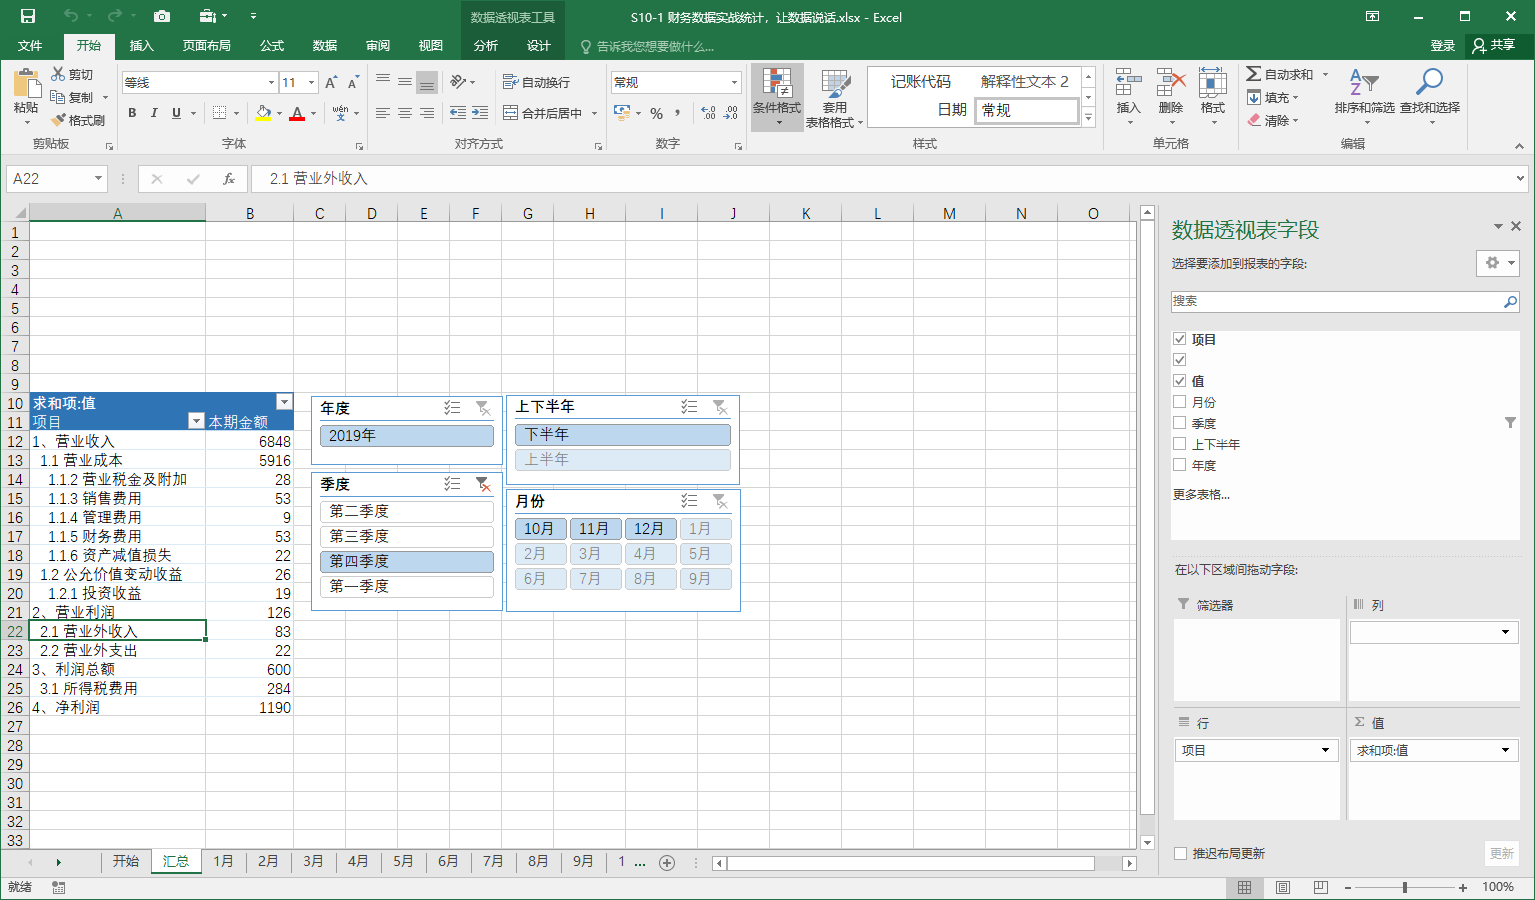Open 查找和选择 magnifier tool
Screen dimensions: 1535x900
click(x=1430, y=97)
